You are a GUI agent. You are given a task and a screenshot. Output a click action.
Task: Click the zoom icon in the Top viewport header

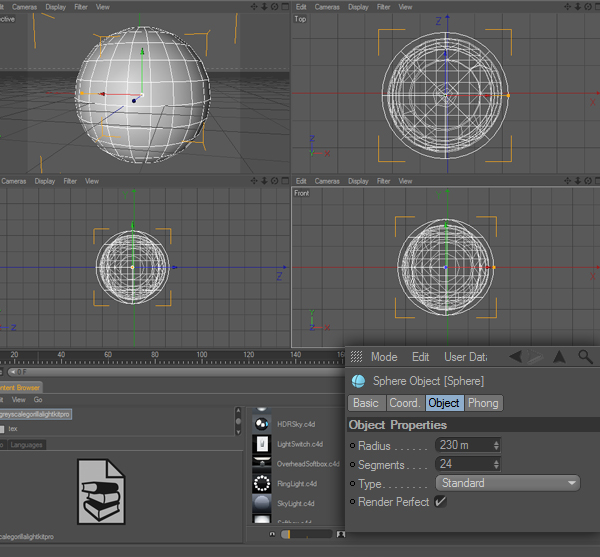[578, 7]
